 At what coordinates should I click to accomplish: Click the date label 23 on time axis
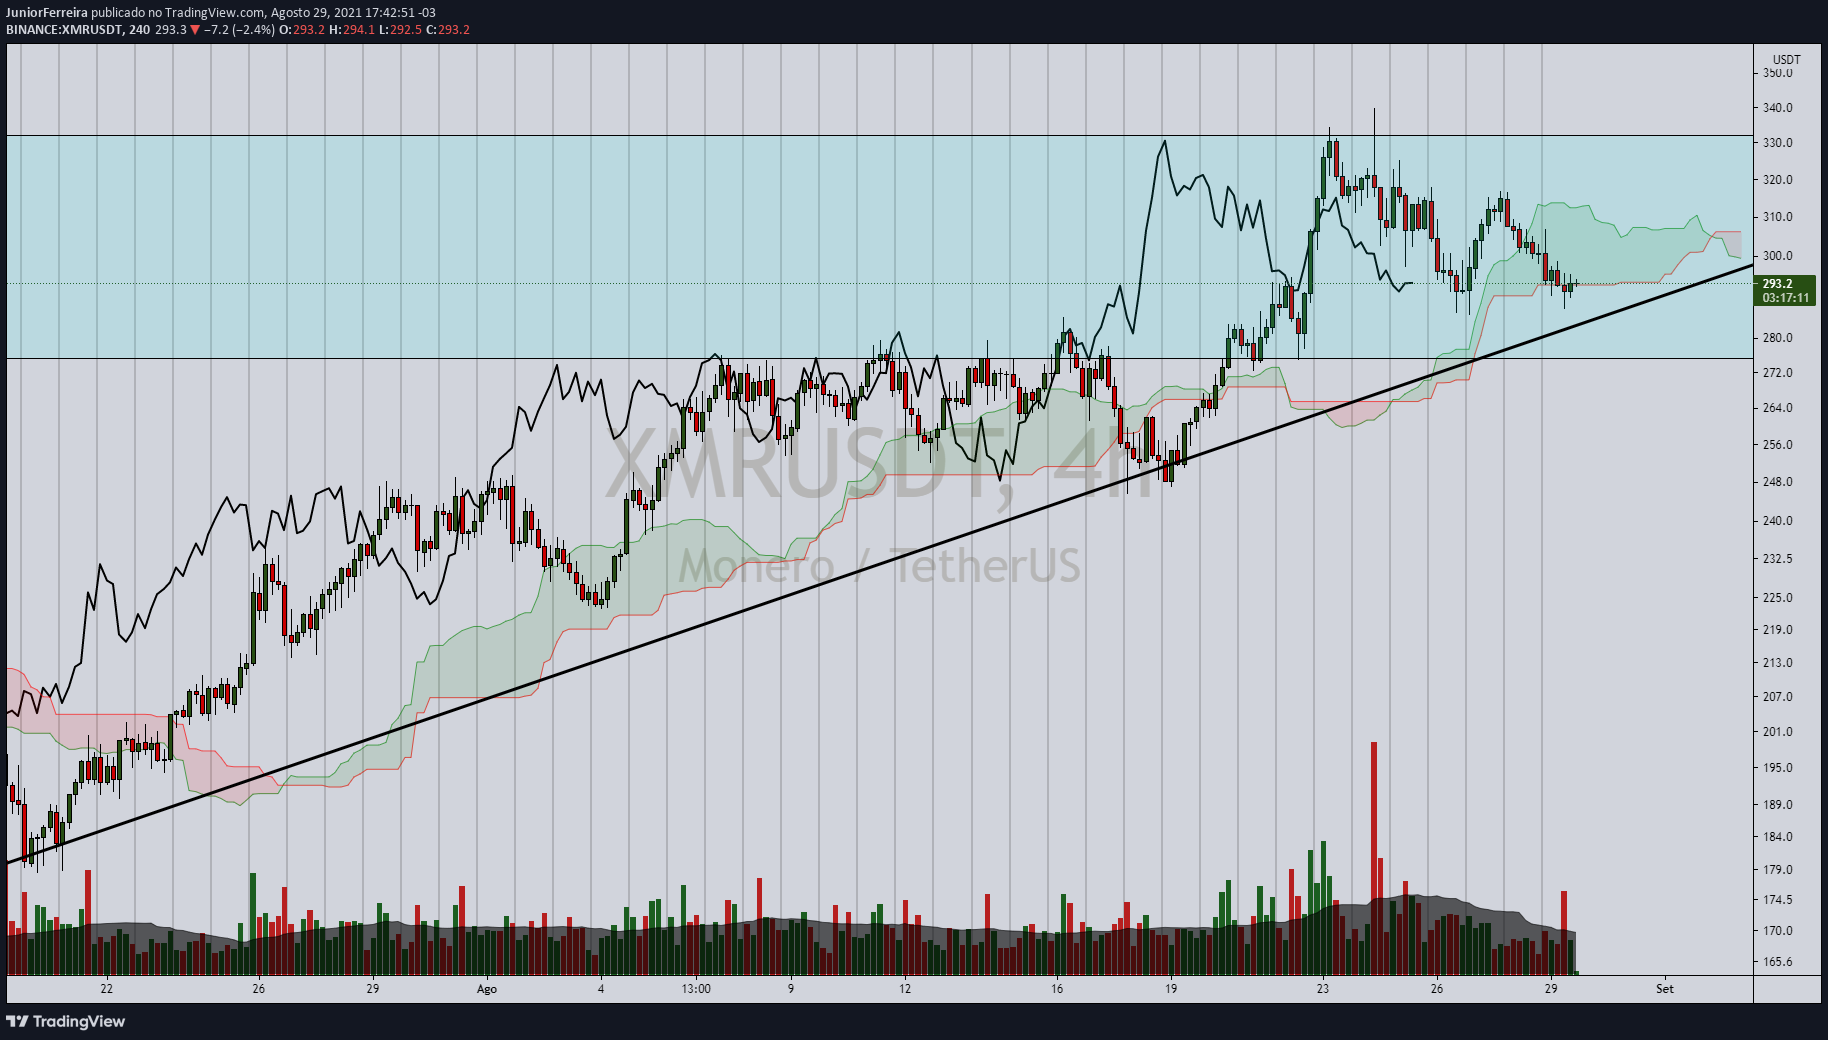pos(1323,989)
